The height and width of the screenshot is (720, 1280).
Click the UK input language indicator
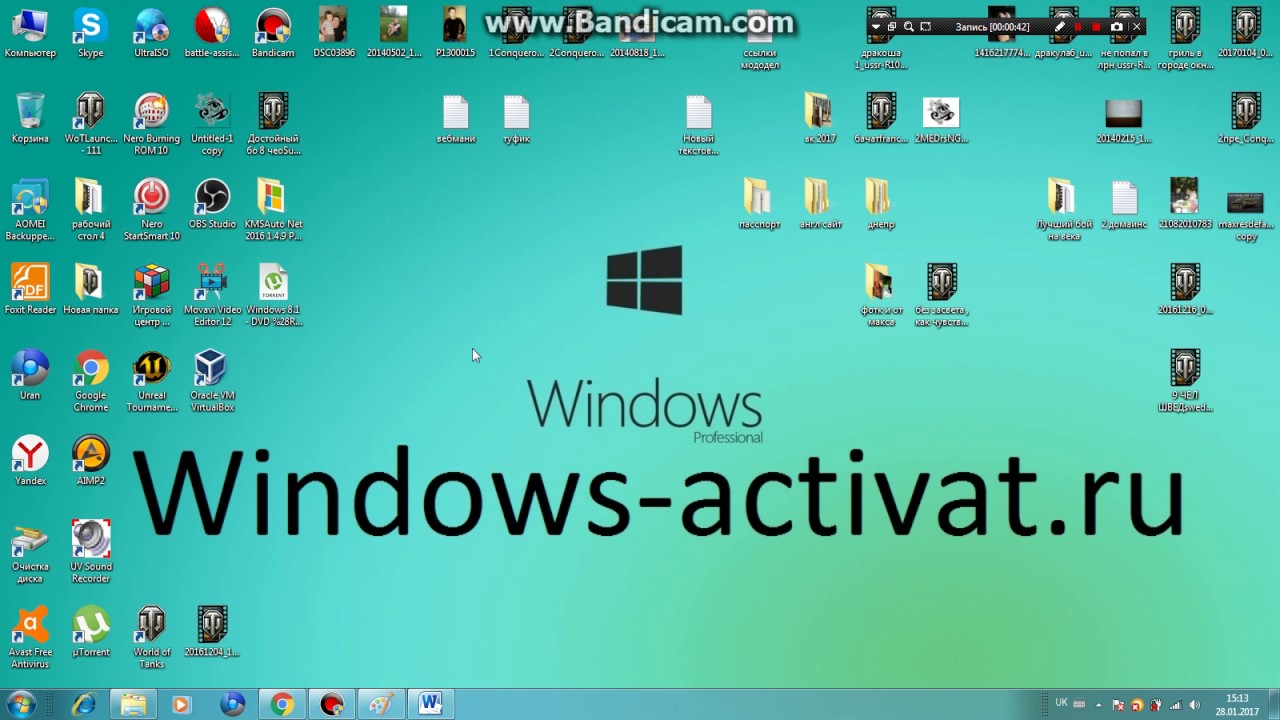click(x=1062, y=703)
